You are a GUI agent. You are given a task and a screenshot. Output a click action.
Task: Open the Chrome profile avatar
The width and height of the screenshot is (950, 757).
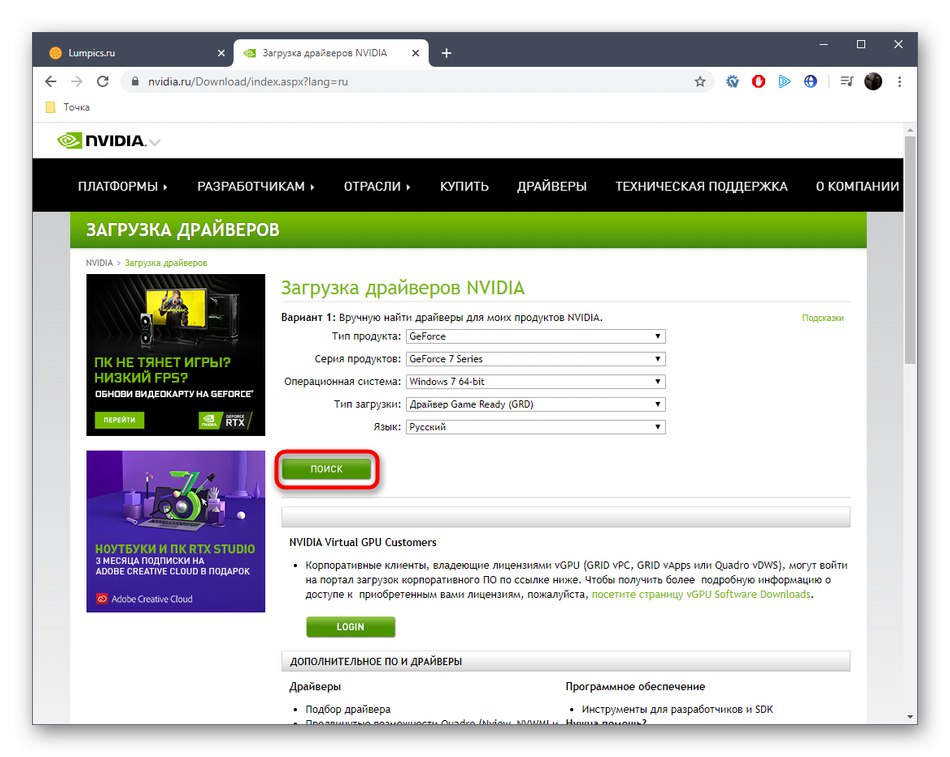pos(873,81)
